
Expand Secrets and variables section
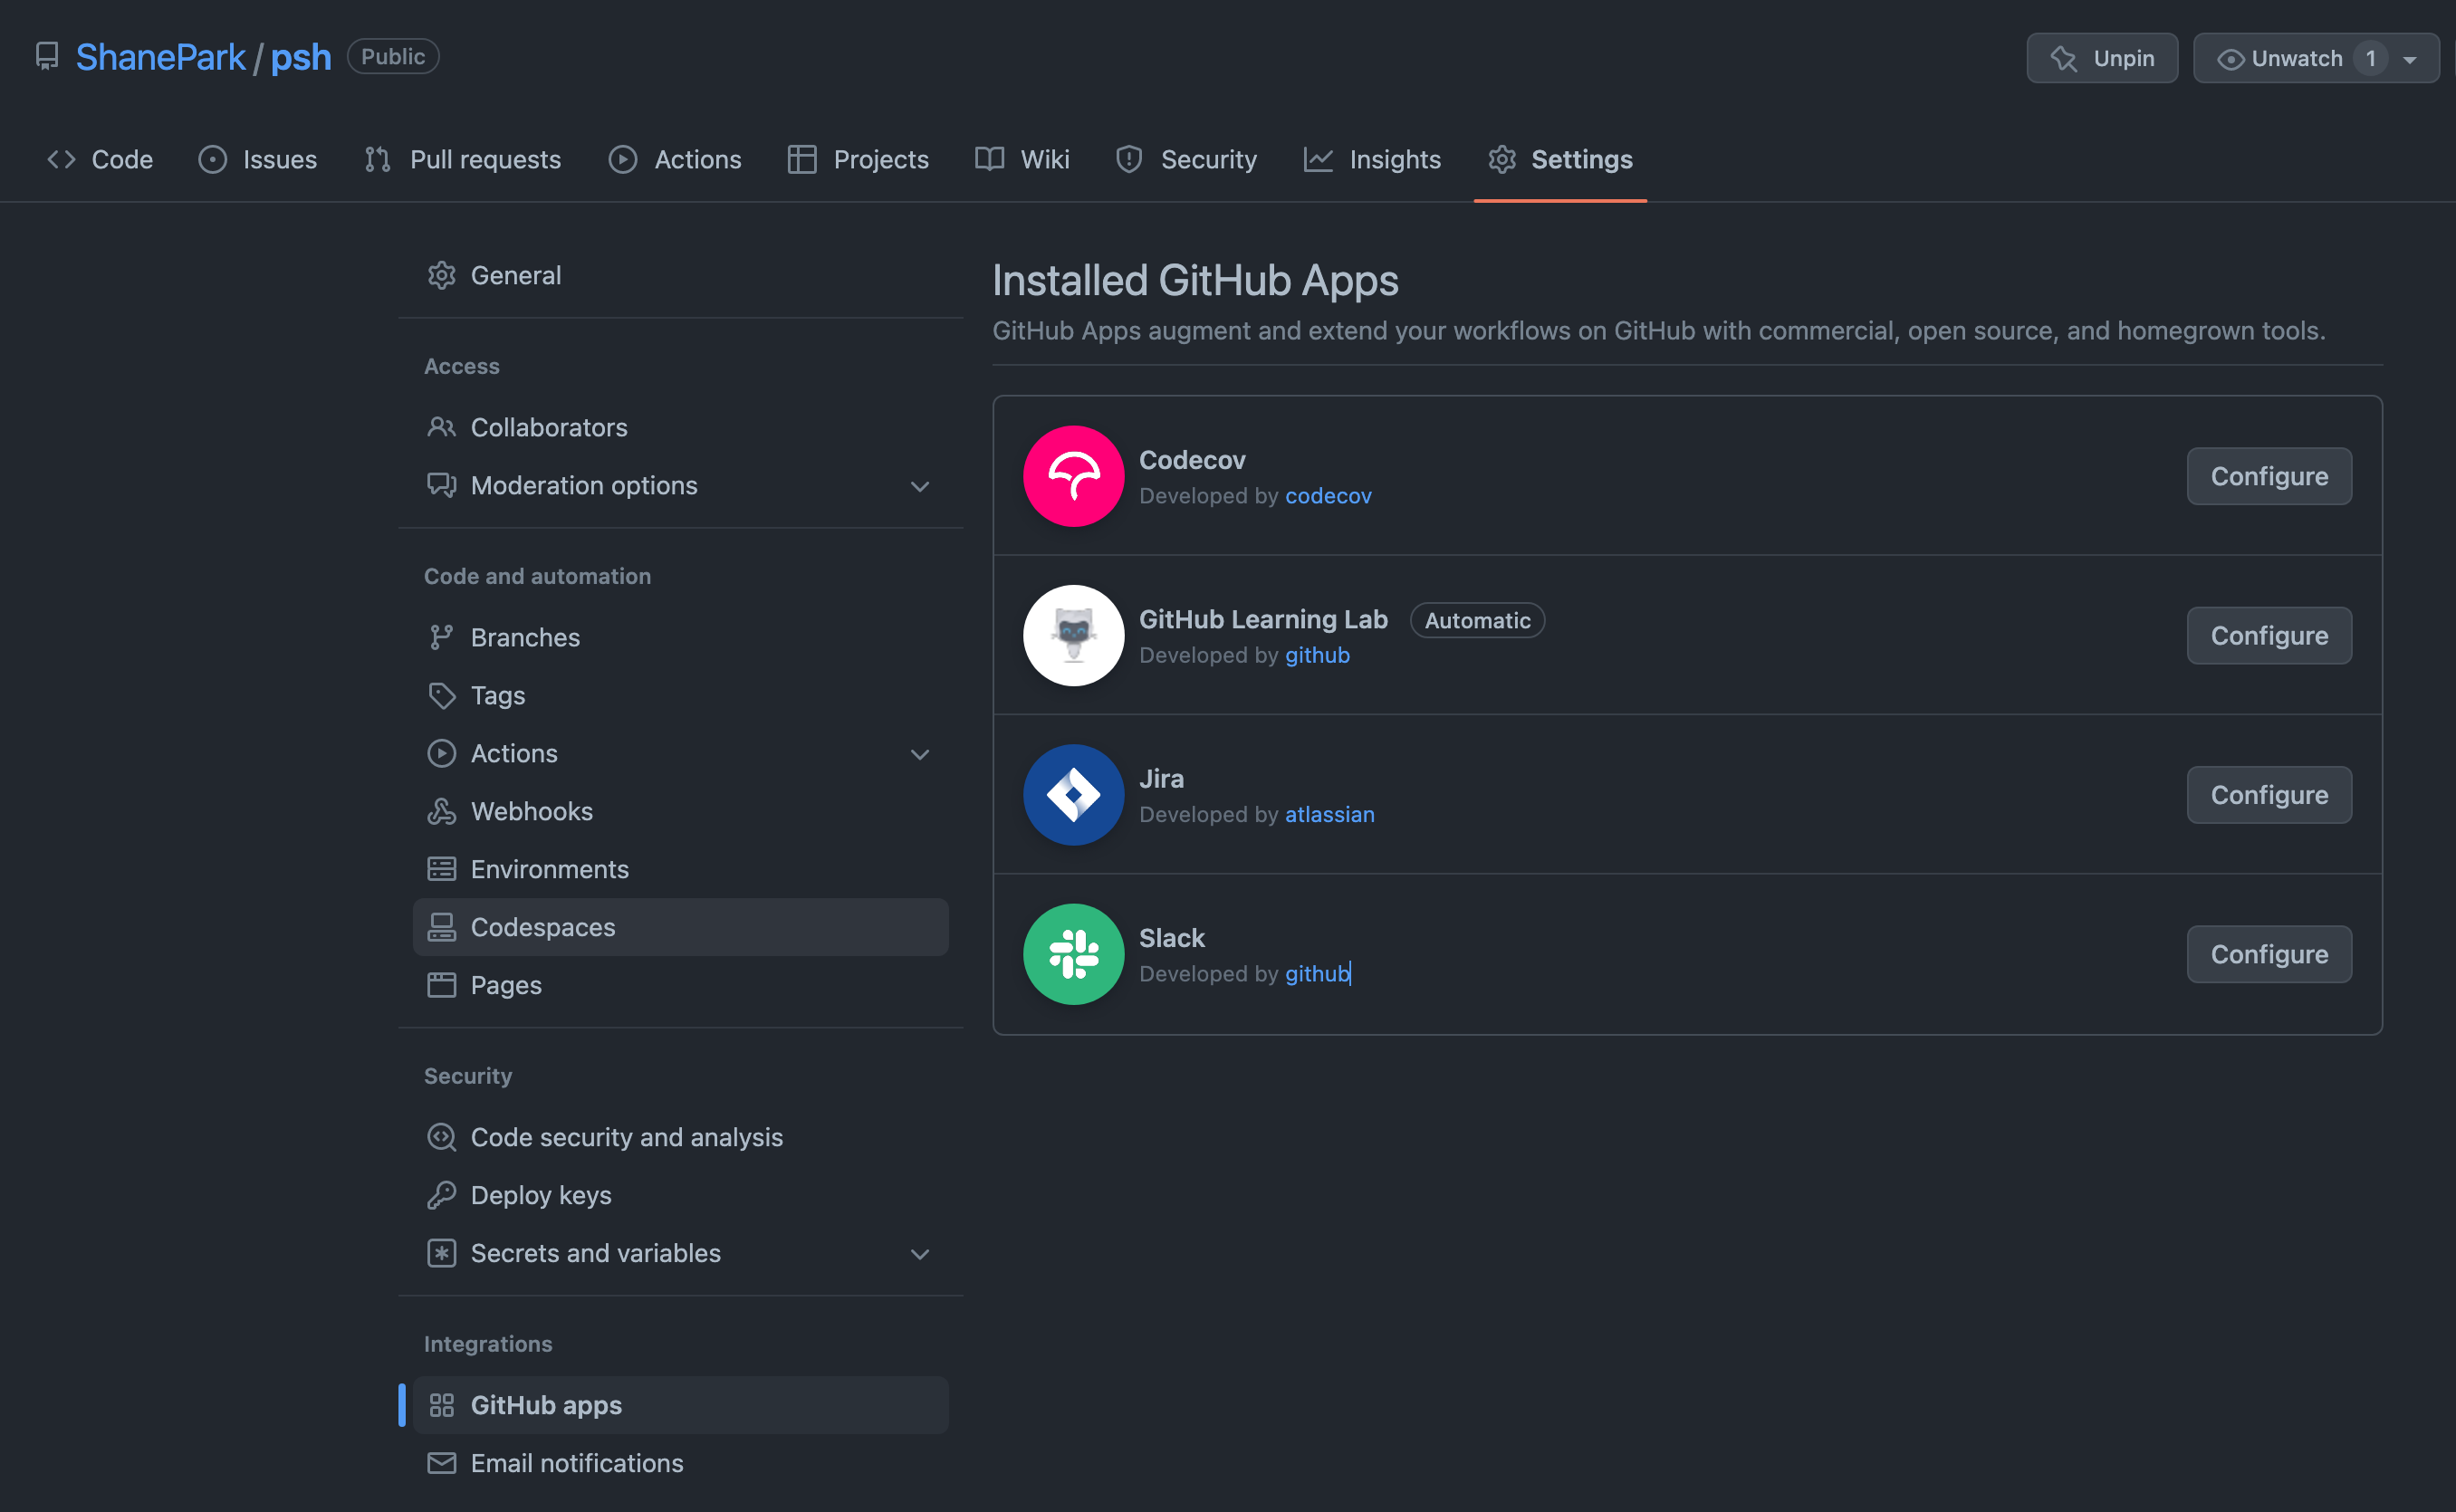coord(919,1254)
